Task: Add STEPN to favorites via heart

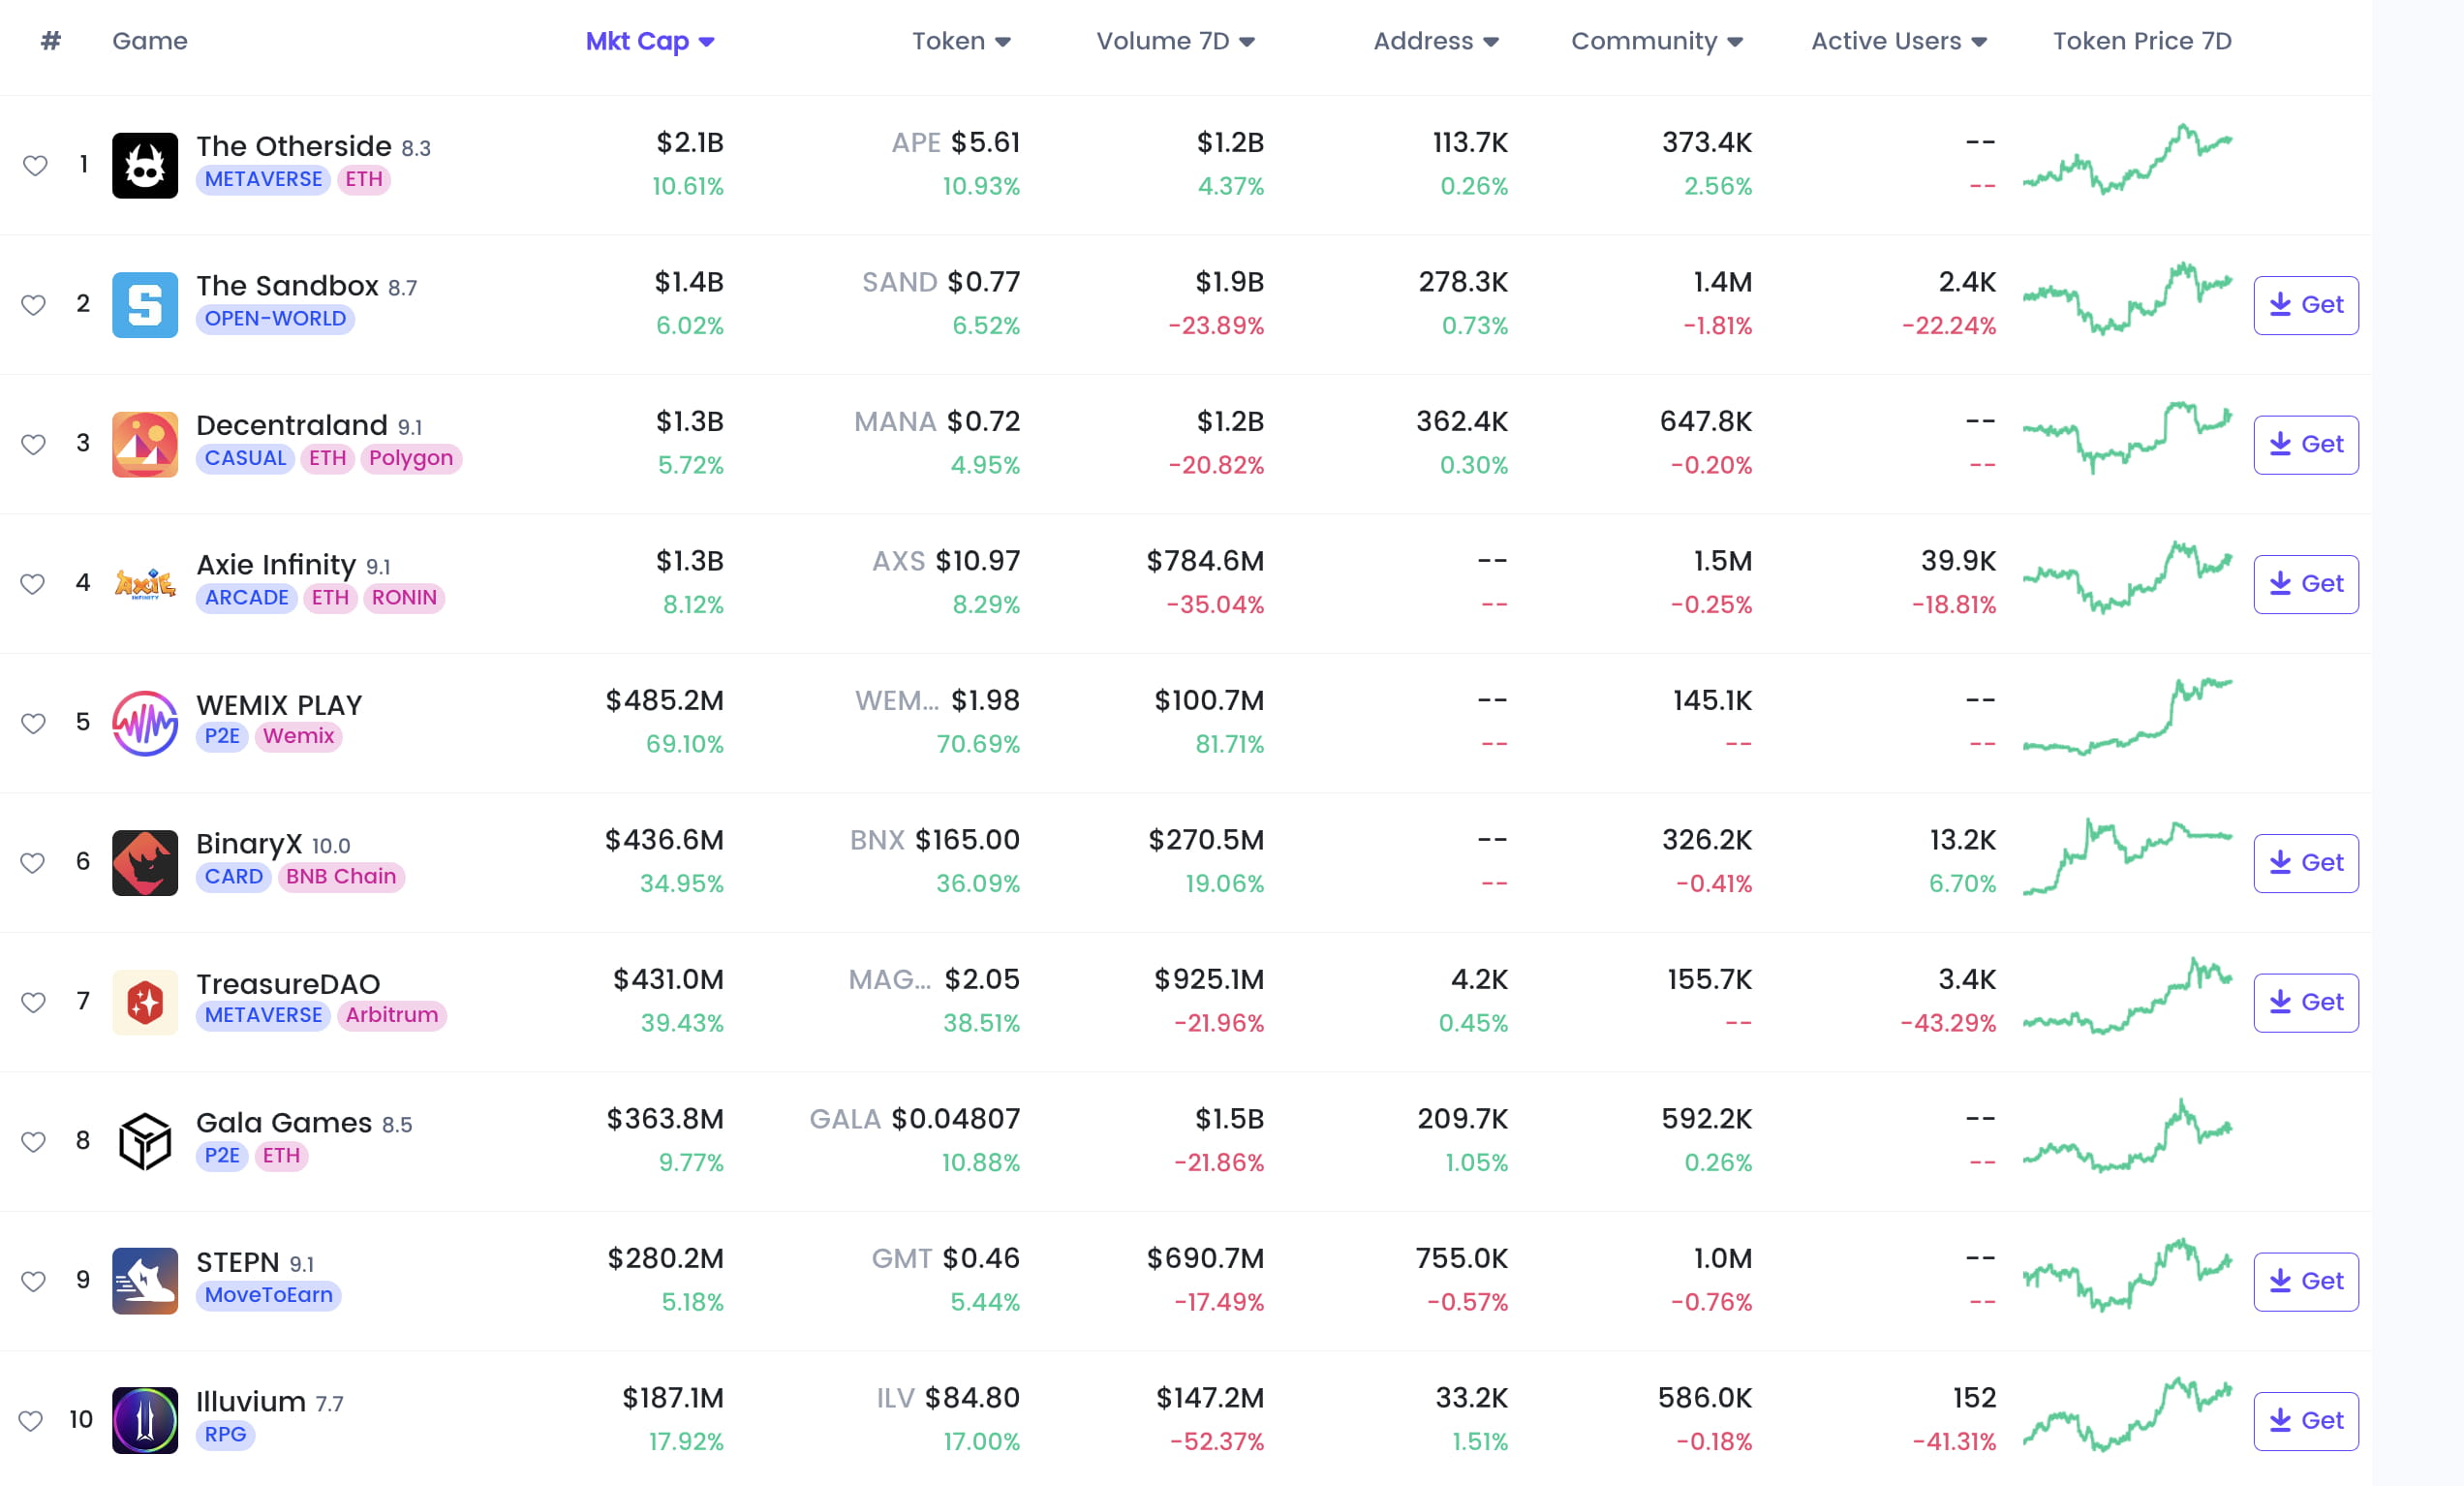Action: tap(34, 1281)
